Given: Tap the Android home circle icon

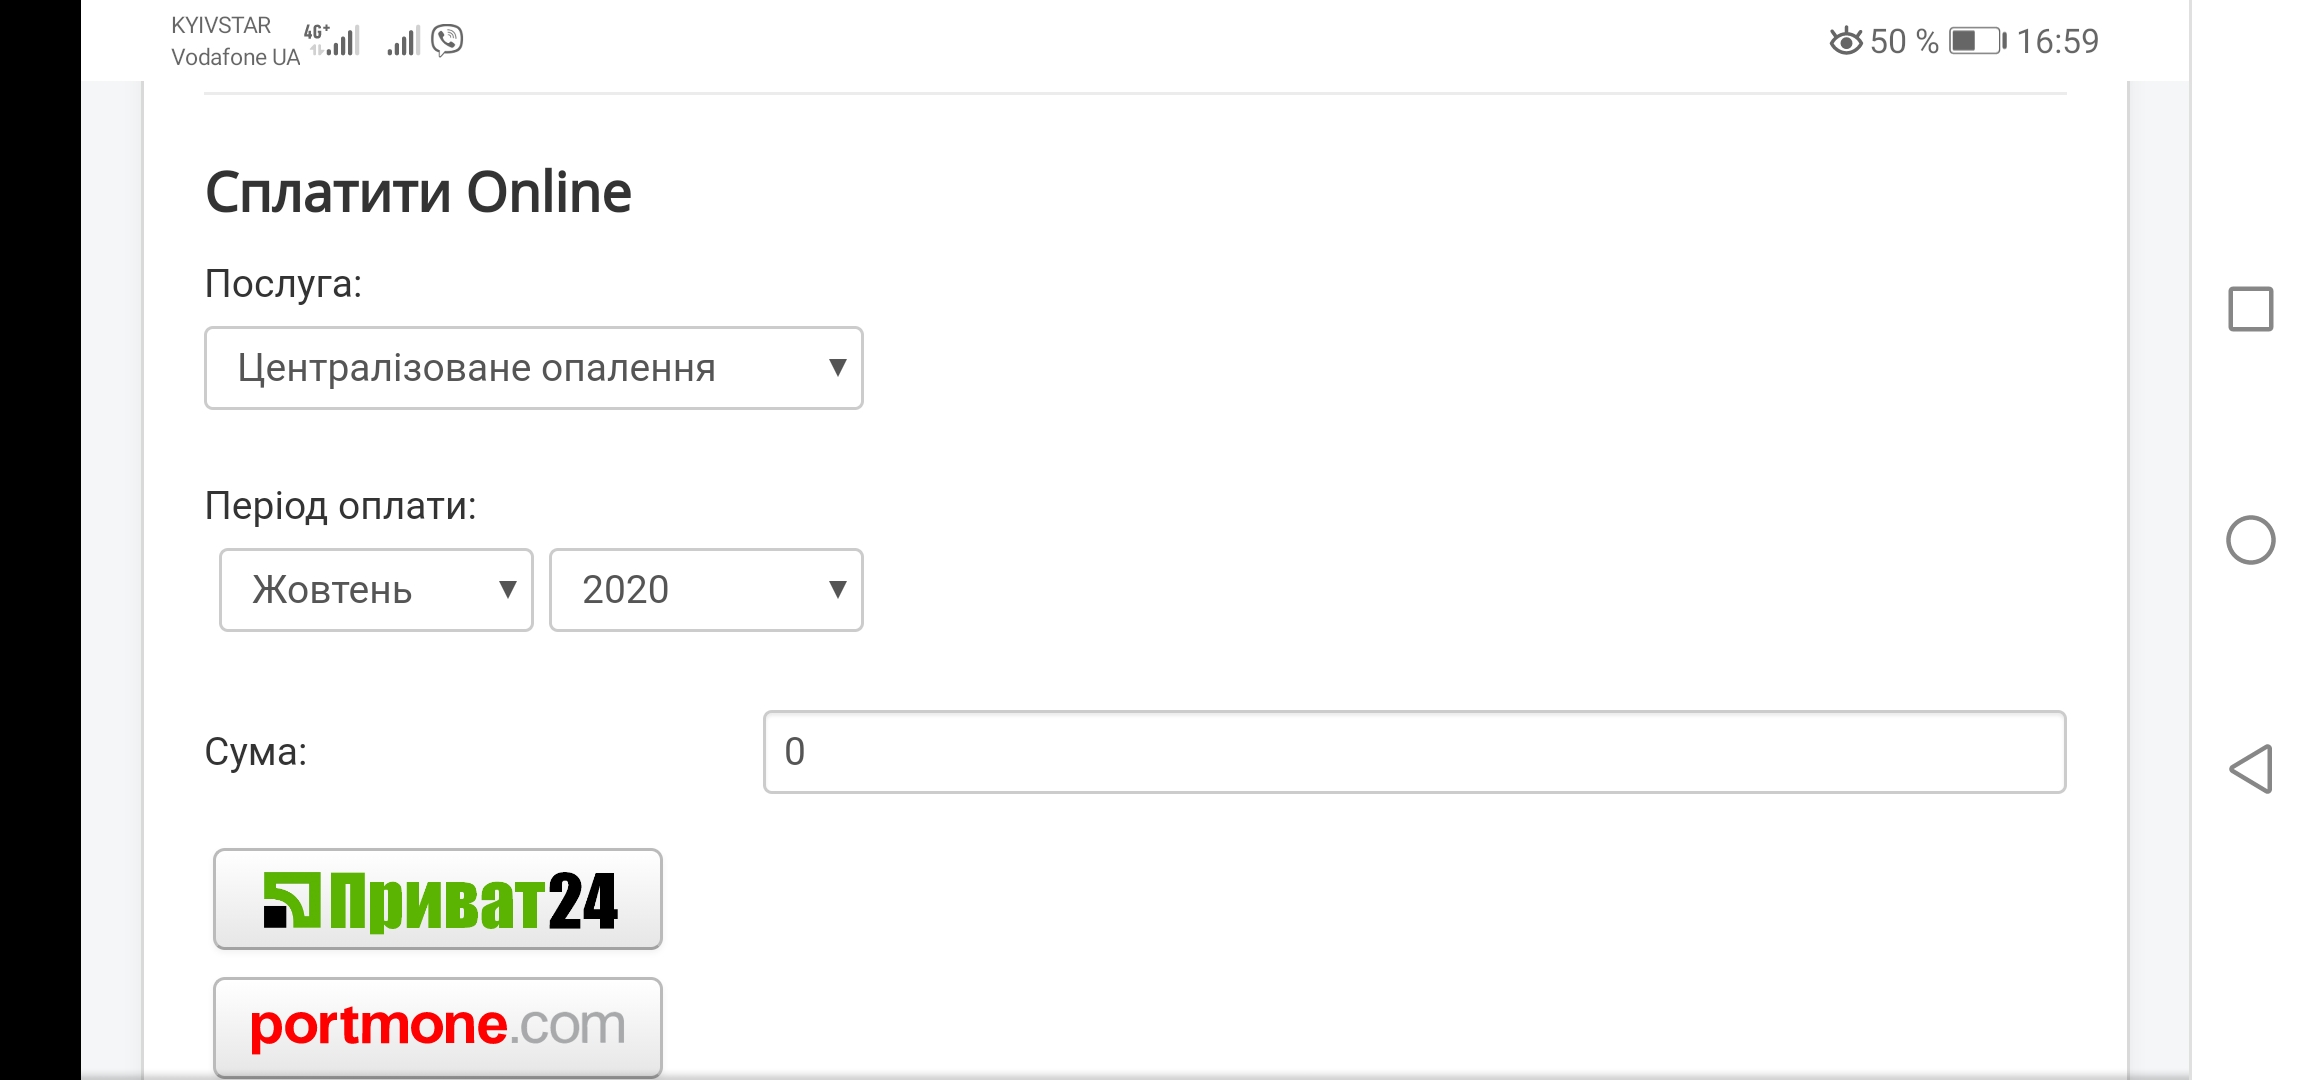Looking at the screenshot, I should pyautogui.click(x=2250, y=540).
